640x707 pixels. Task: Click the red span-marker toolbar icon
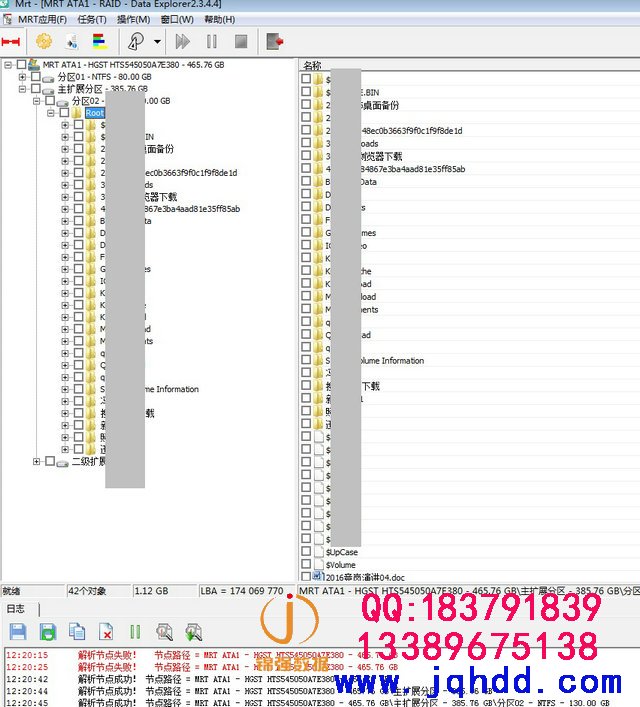(x=11, y=42)
